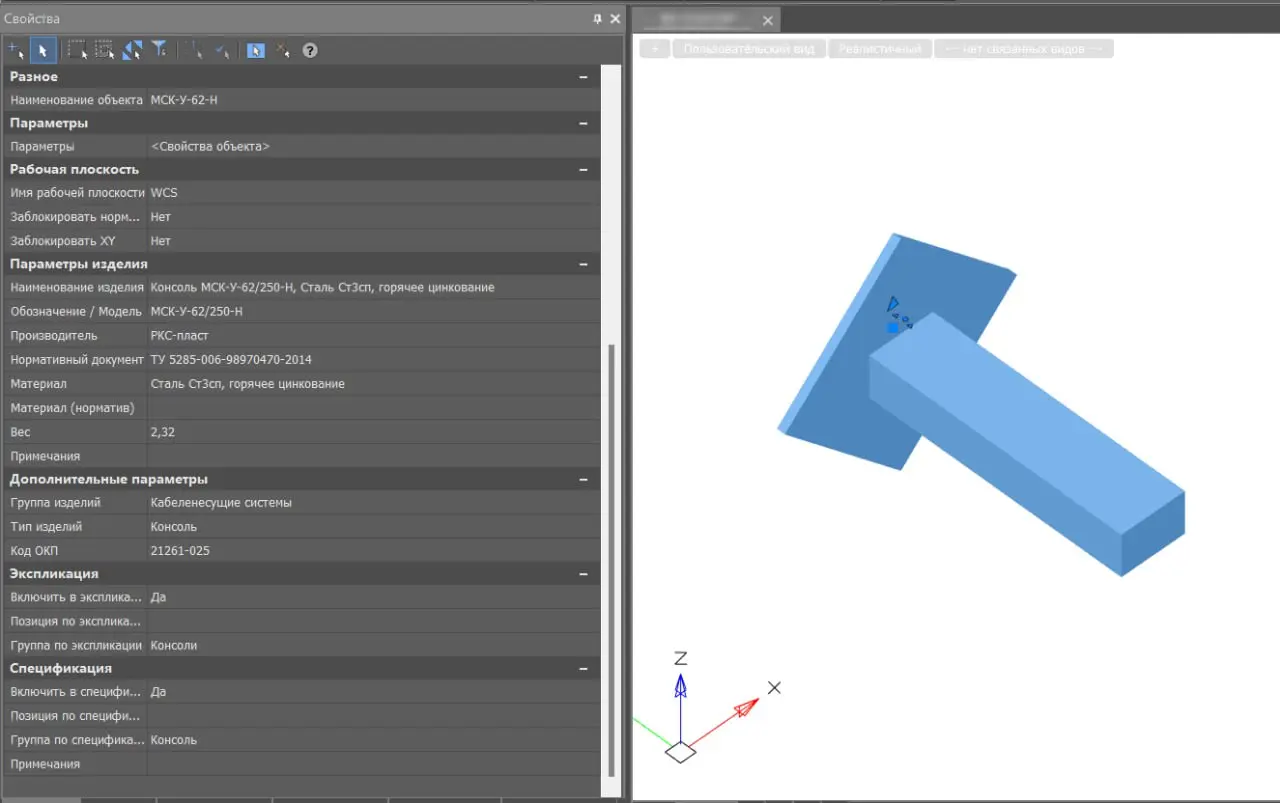Collapse the Дополнительные параметры section
Image resolution: width=1280 pixels, height=803 pixels.
click(x=583, y=479)
